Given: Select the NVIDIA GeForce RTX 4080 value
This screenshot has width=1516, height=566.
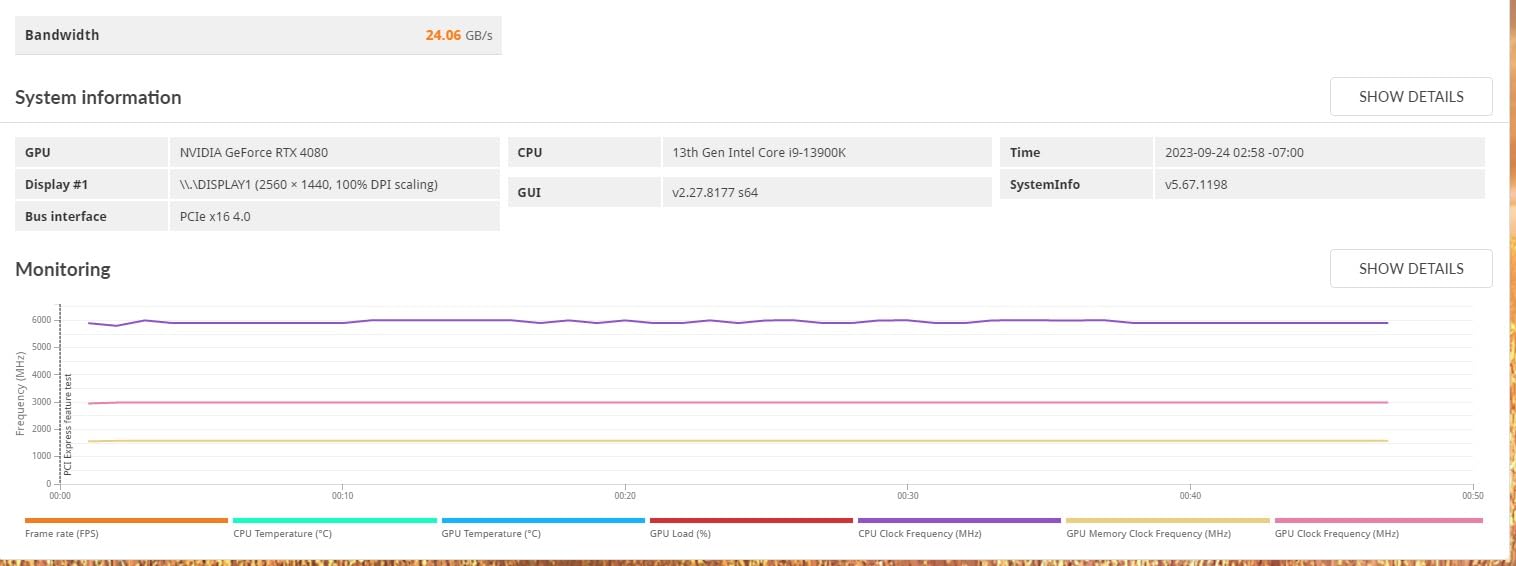Looking at the screenshot, I should click(x=254, y=153).
